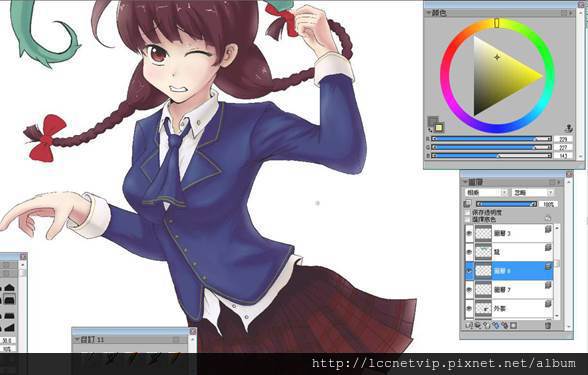Select the wedge-shaped brush tip in left panel

click(9, 328)
